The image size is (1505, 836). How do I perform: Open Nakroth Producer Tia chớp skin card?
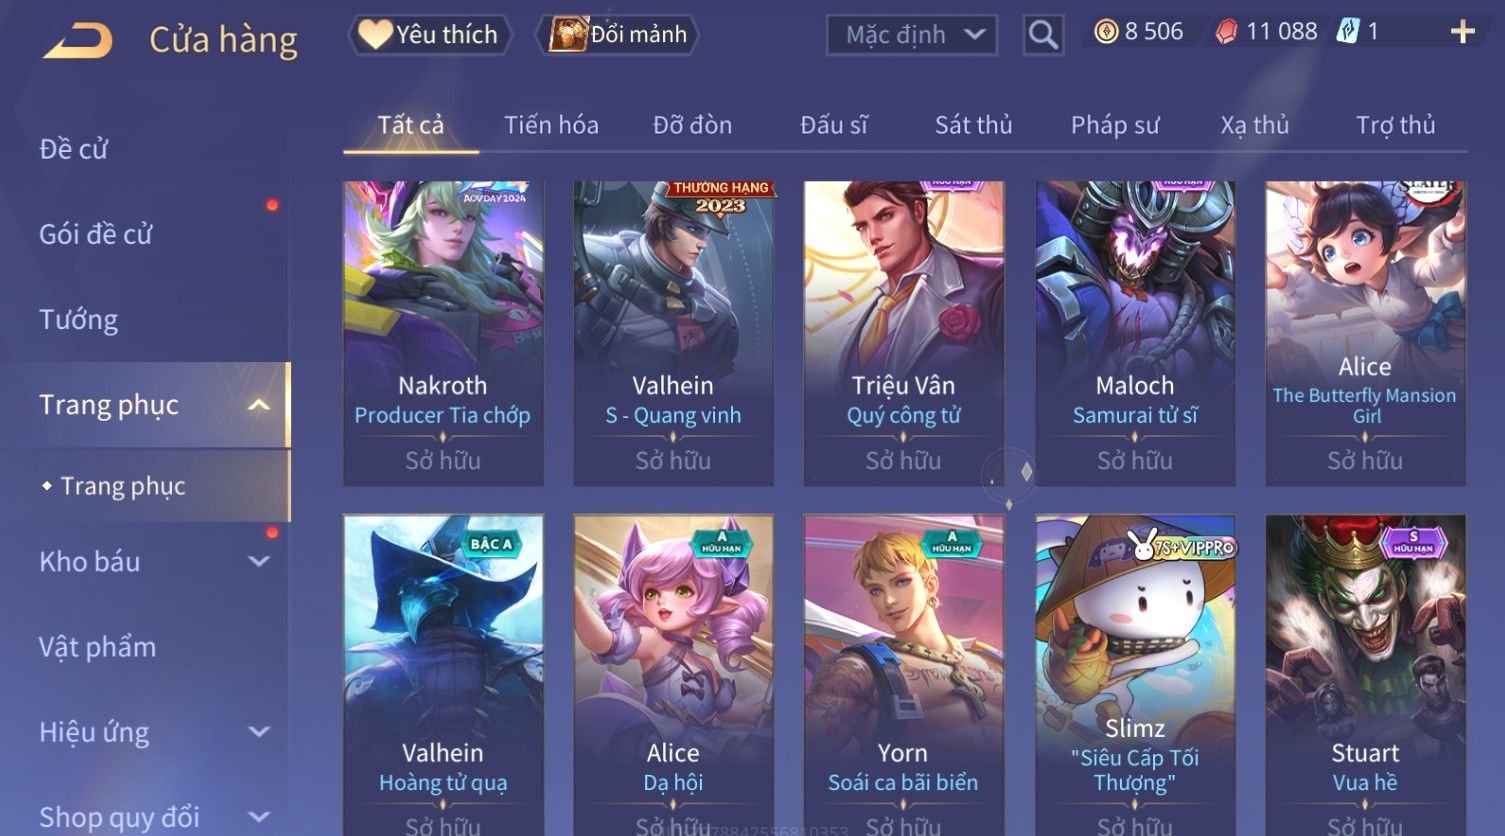tap(443, 333)
